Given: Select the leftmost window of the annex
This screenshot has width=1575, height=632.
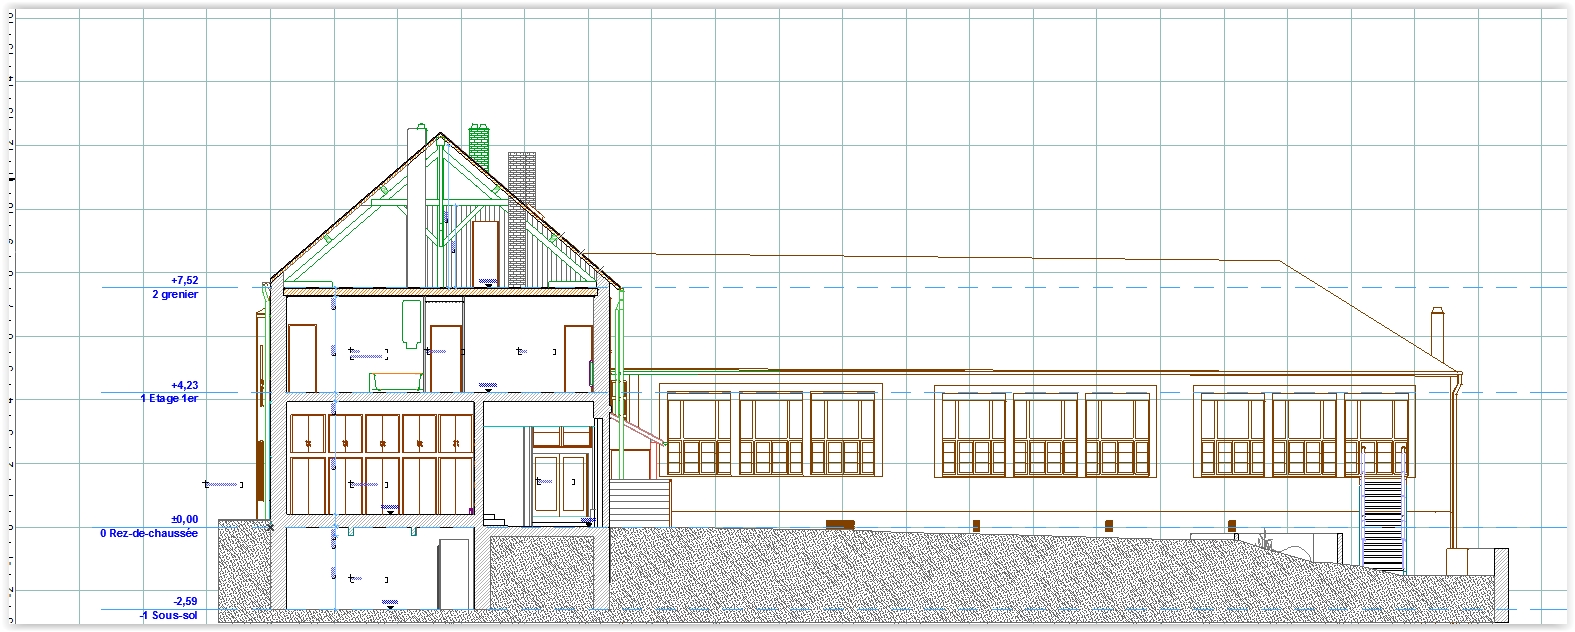Looking at the screenshot, I should [699, 434].
